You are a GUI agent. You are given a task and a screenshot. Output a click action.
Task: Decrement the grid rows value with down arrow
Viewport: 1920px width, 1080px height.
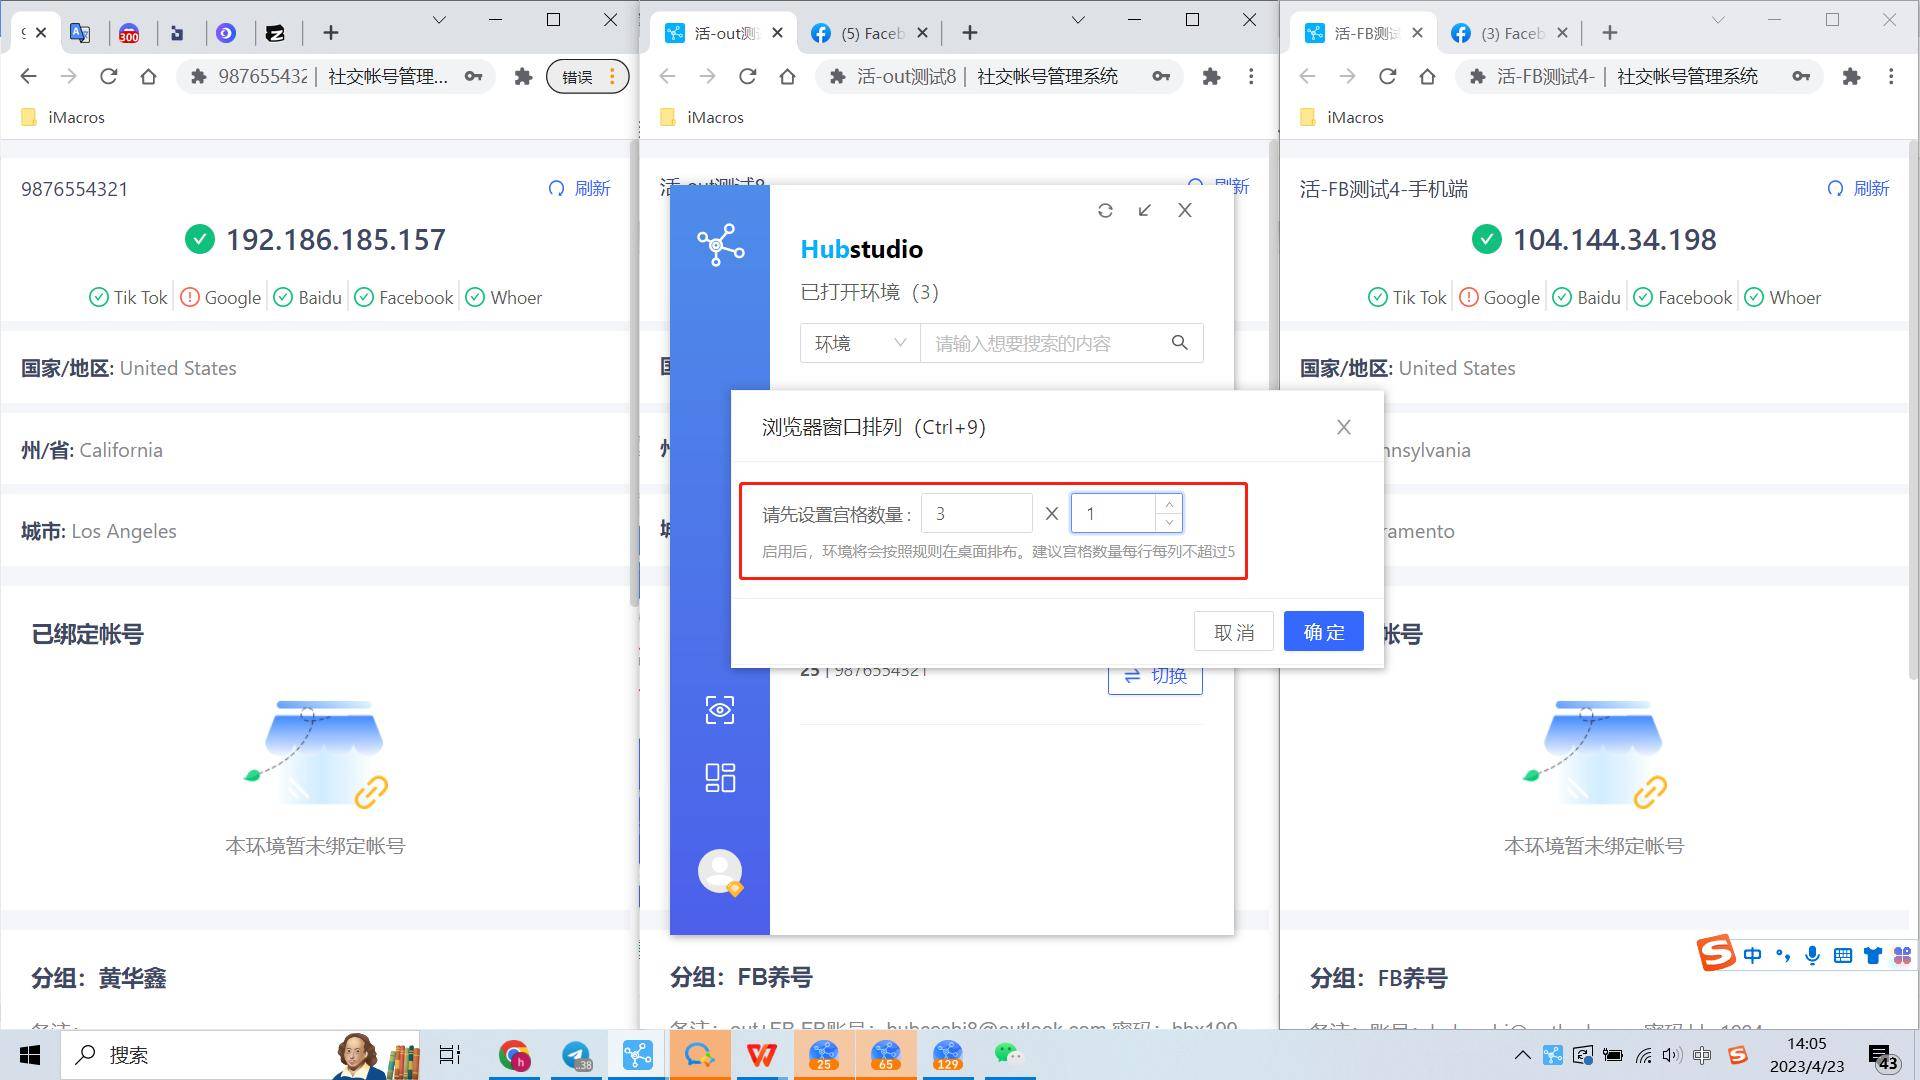(1169, 523)
